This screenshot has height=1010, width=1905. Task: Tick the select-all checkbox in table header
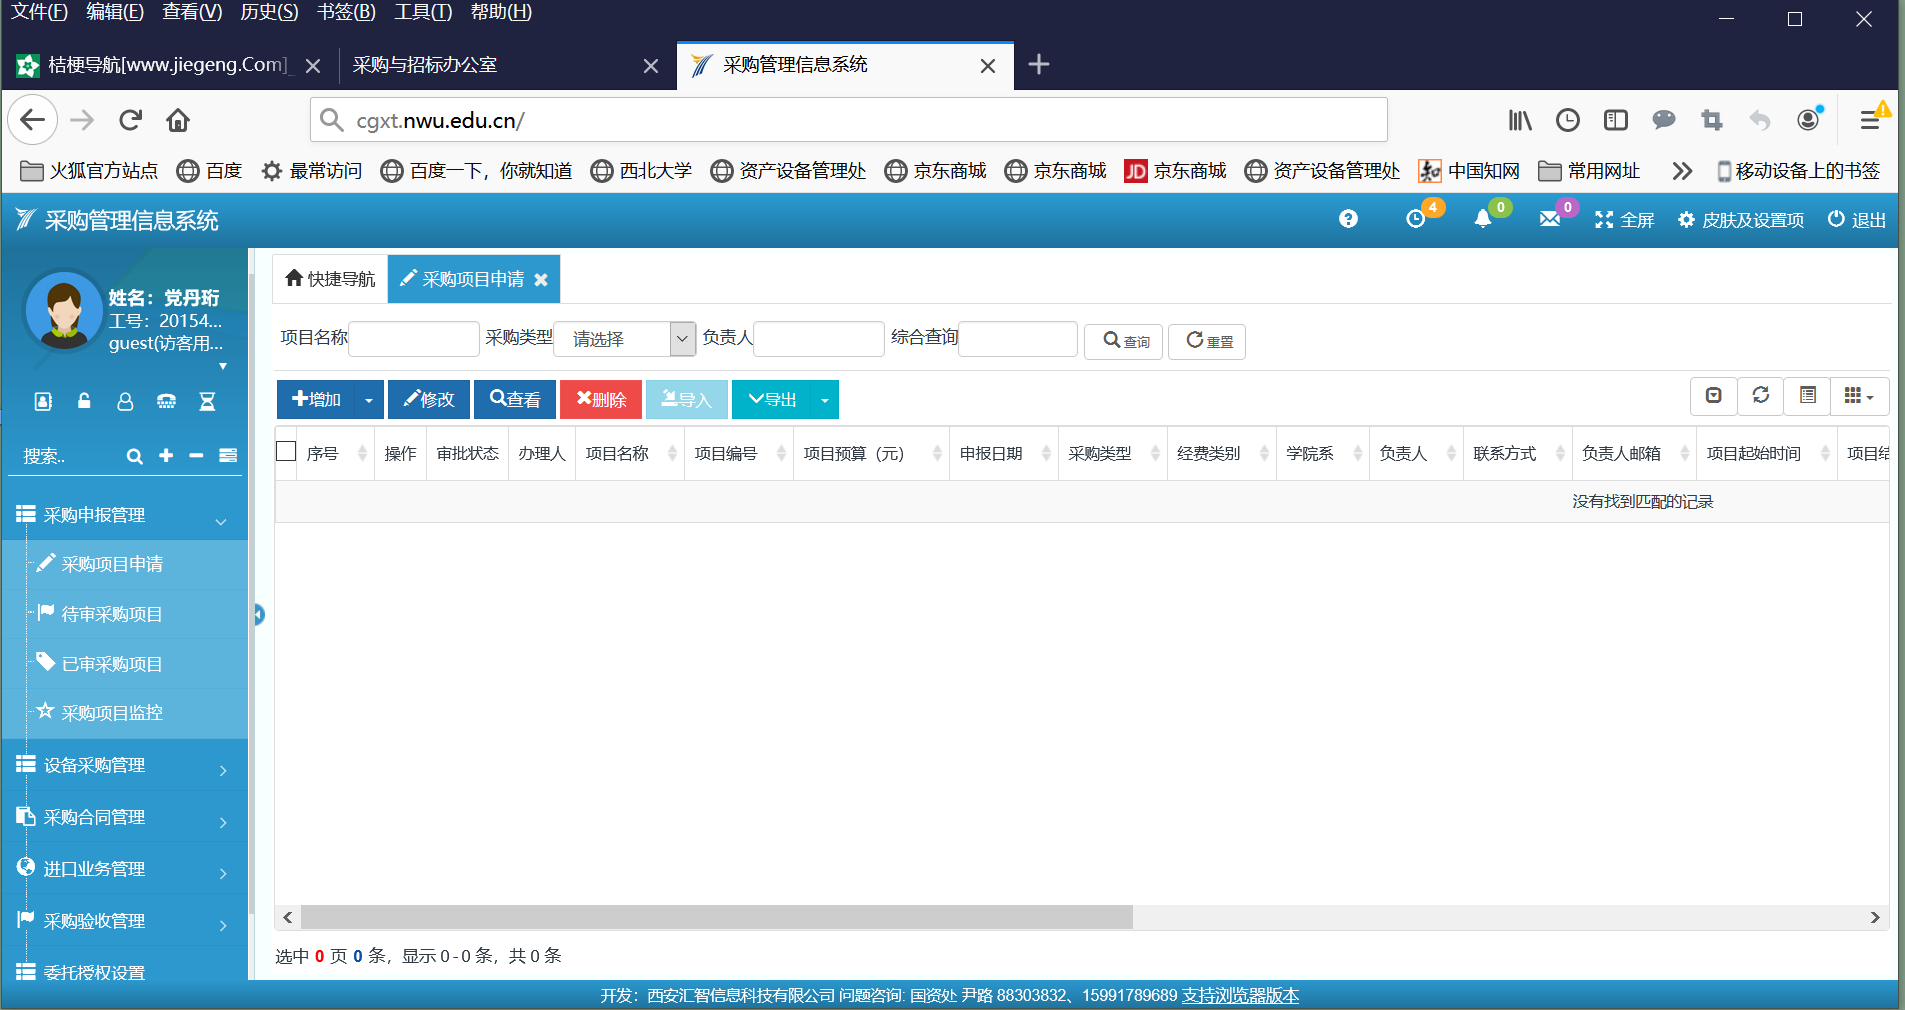pyautogui.click(x=286, y=452)
